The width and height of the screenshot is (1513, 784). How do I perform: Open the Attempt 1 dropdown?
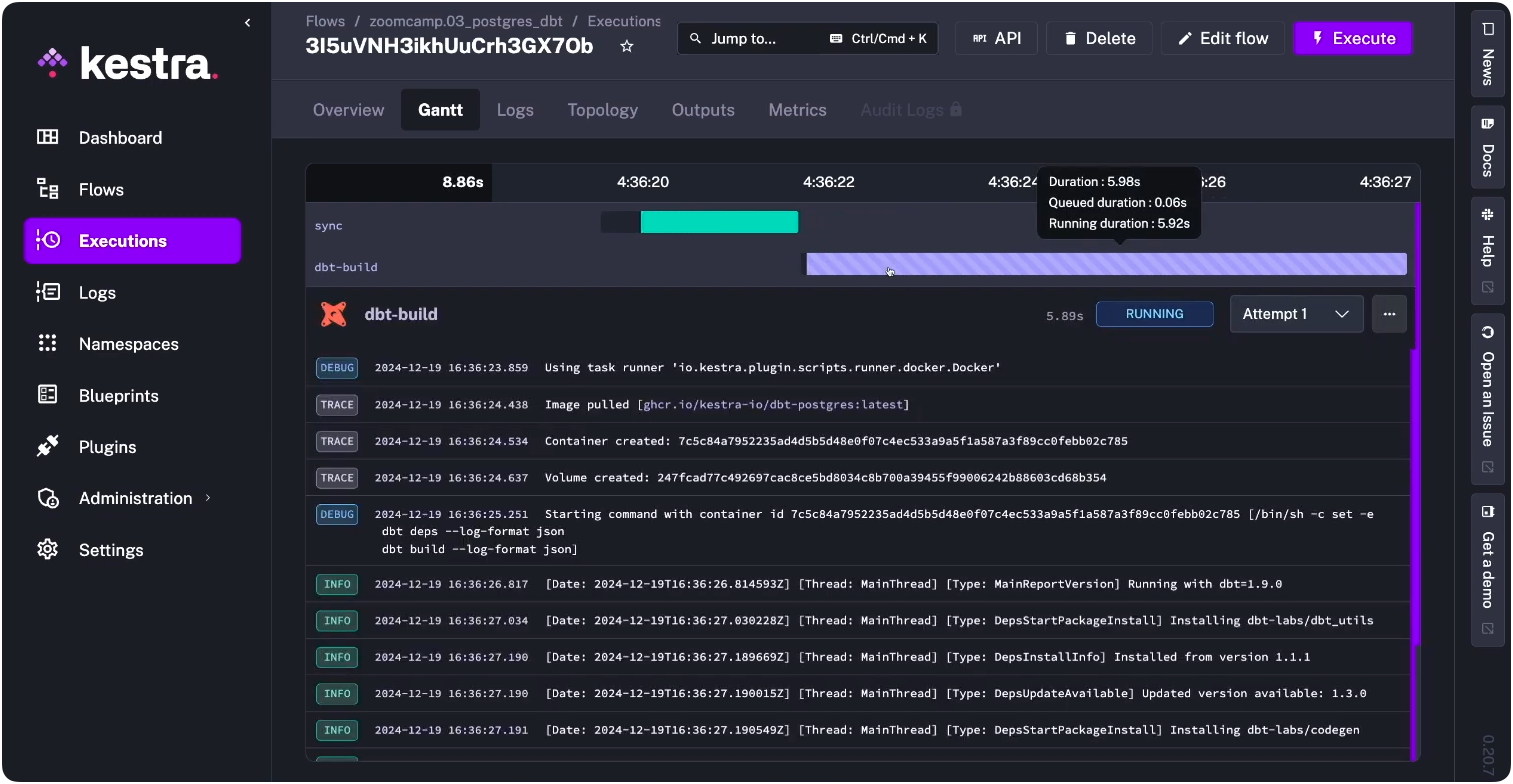coord(1296,314)
